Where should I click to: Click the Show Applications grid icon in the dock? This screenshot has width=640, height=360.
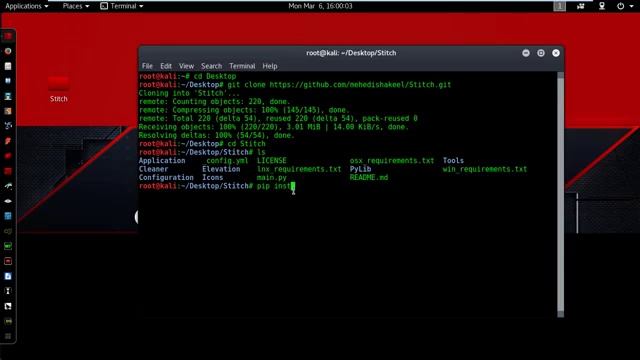pos(8,336)
